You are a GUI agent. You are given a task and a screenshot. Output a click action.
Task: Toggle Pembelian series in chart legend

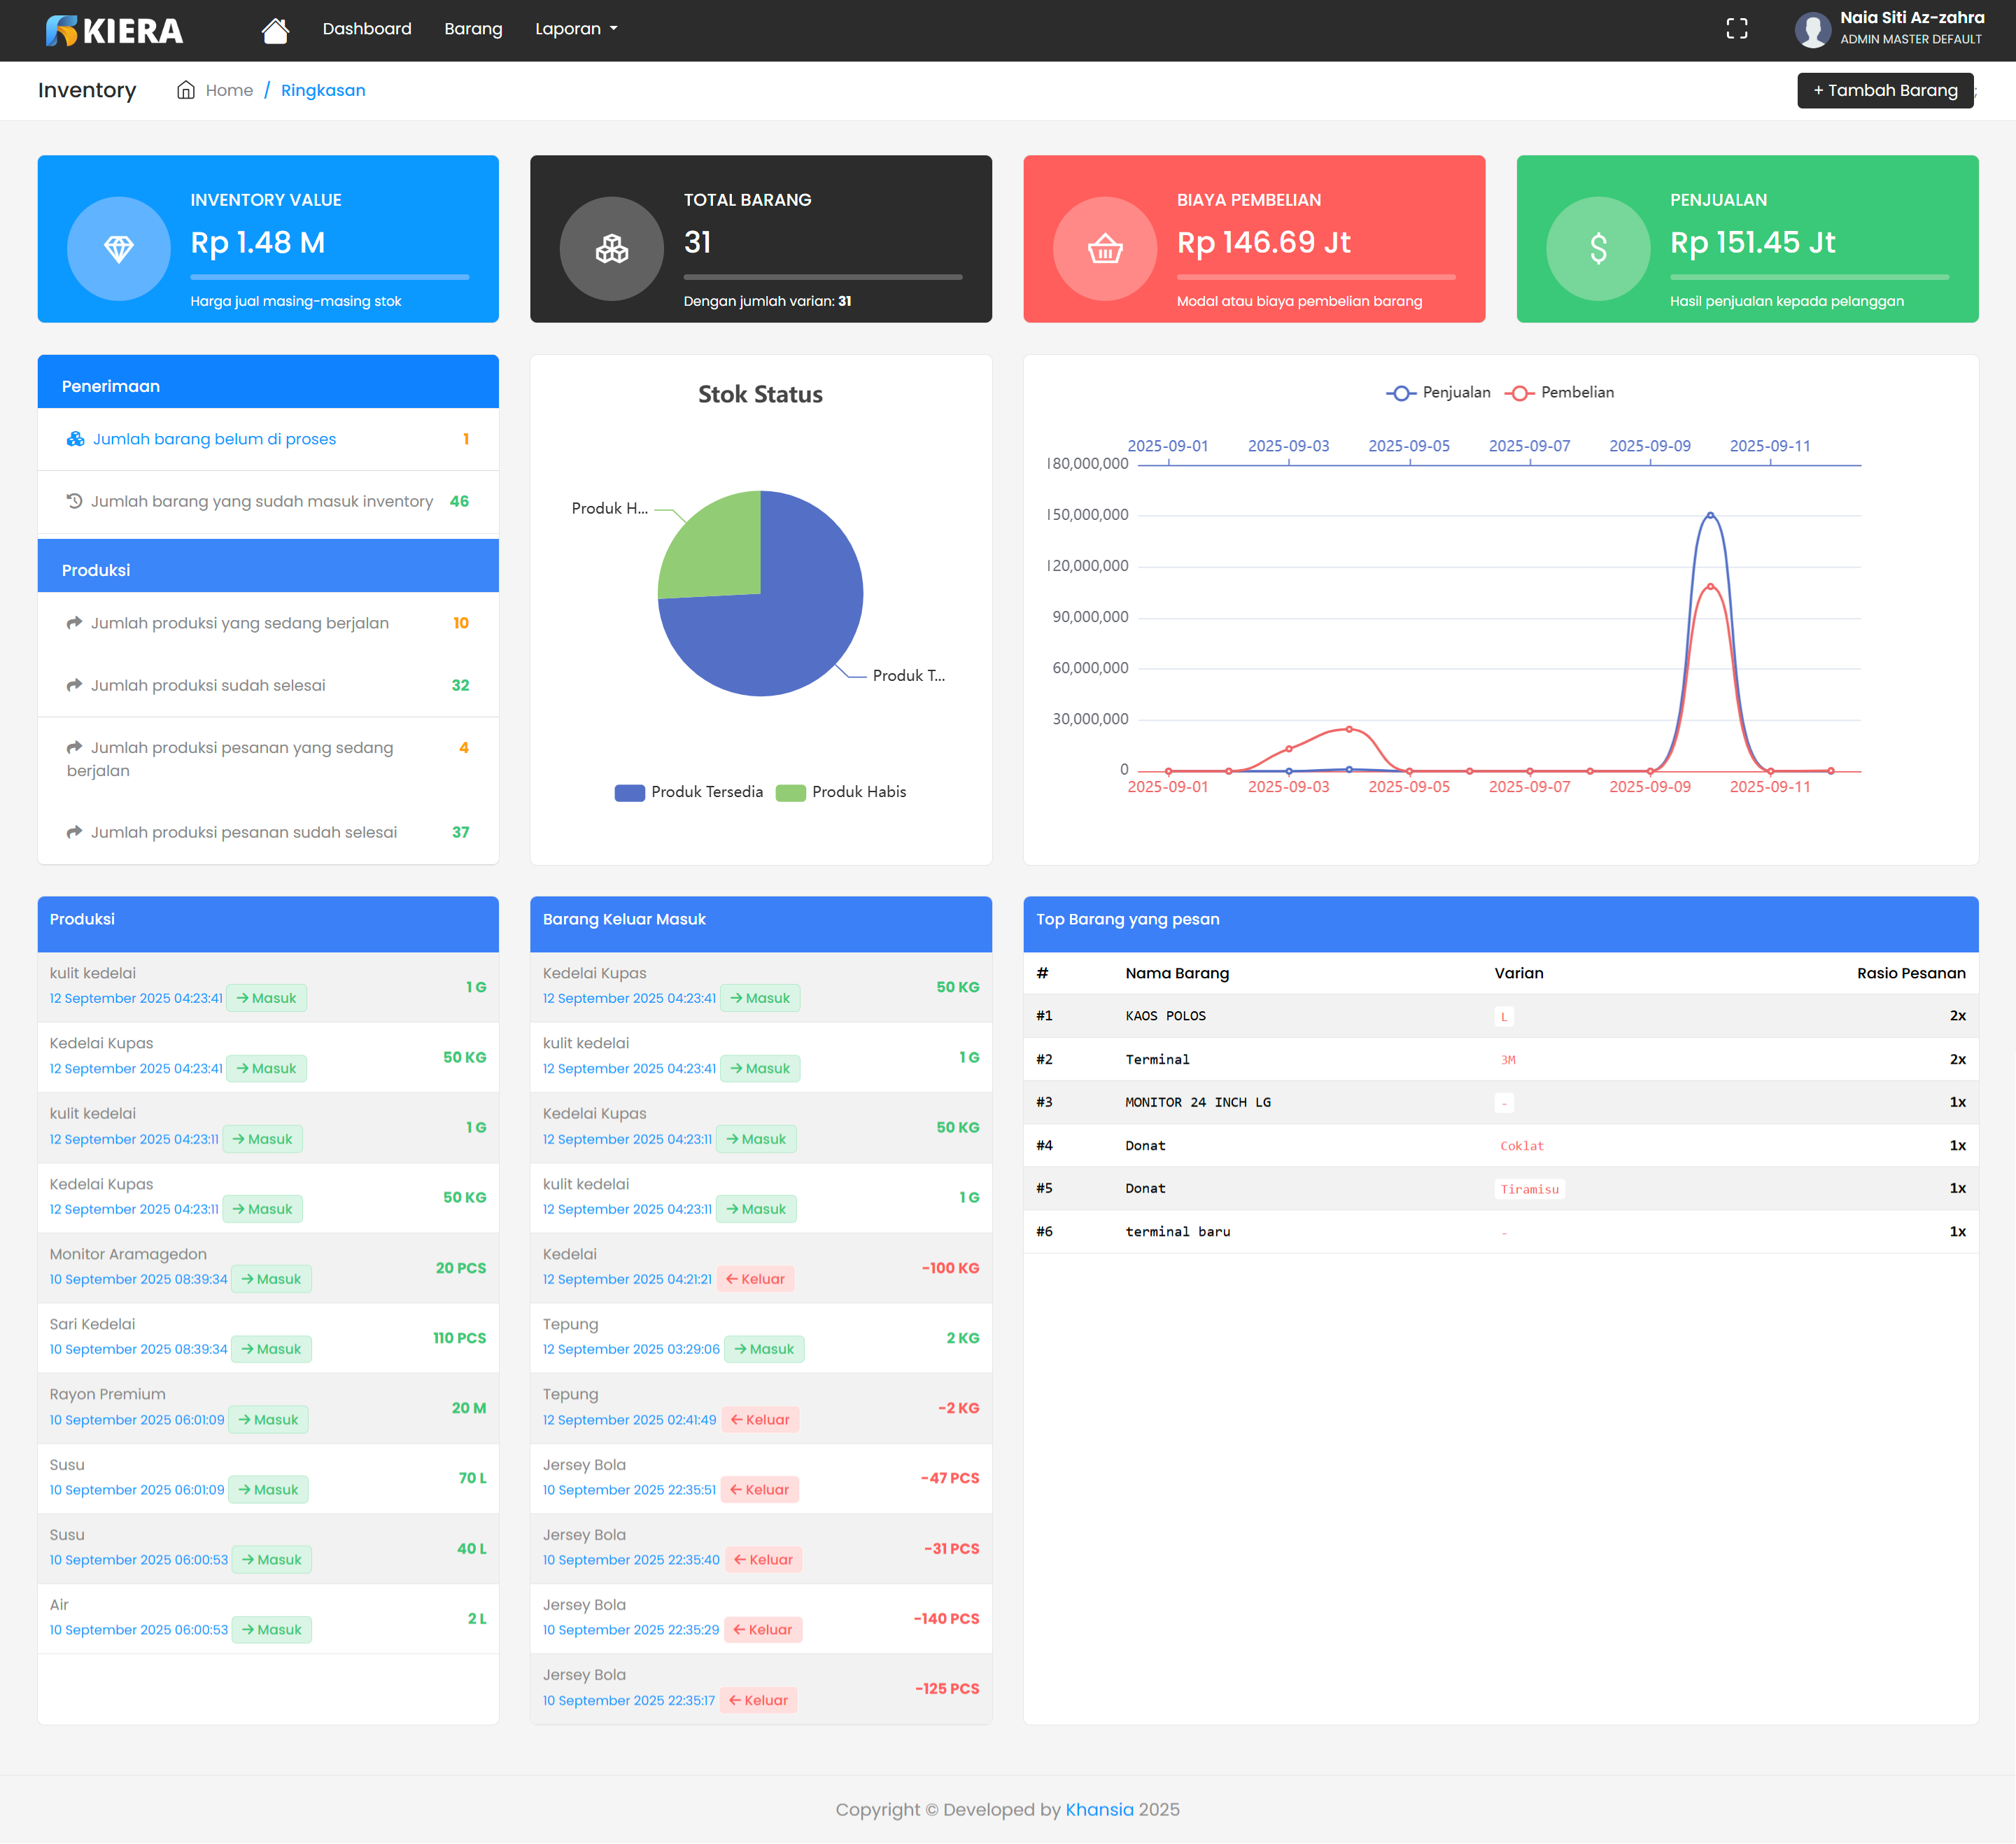coord(1559,392)
